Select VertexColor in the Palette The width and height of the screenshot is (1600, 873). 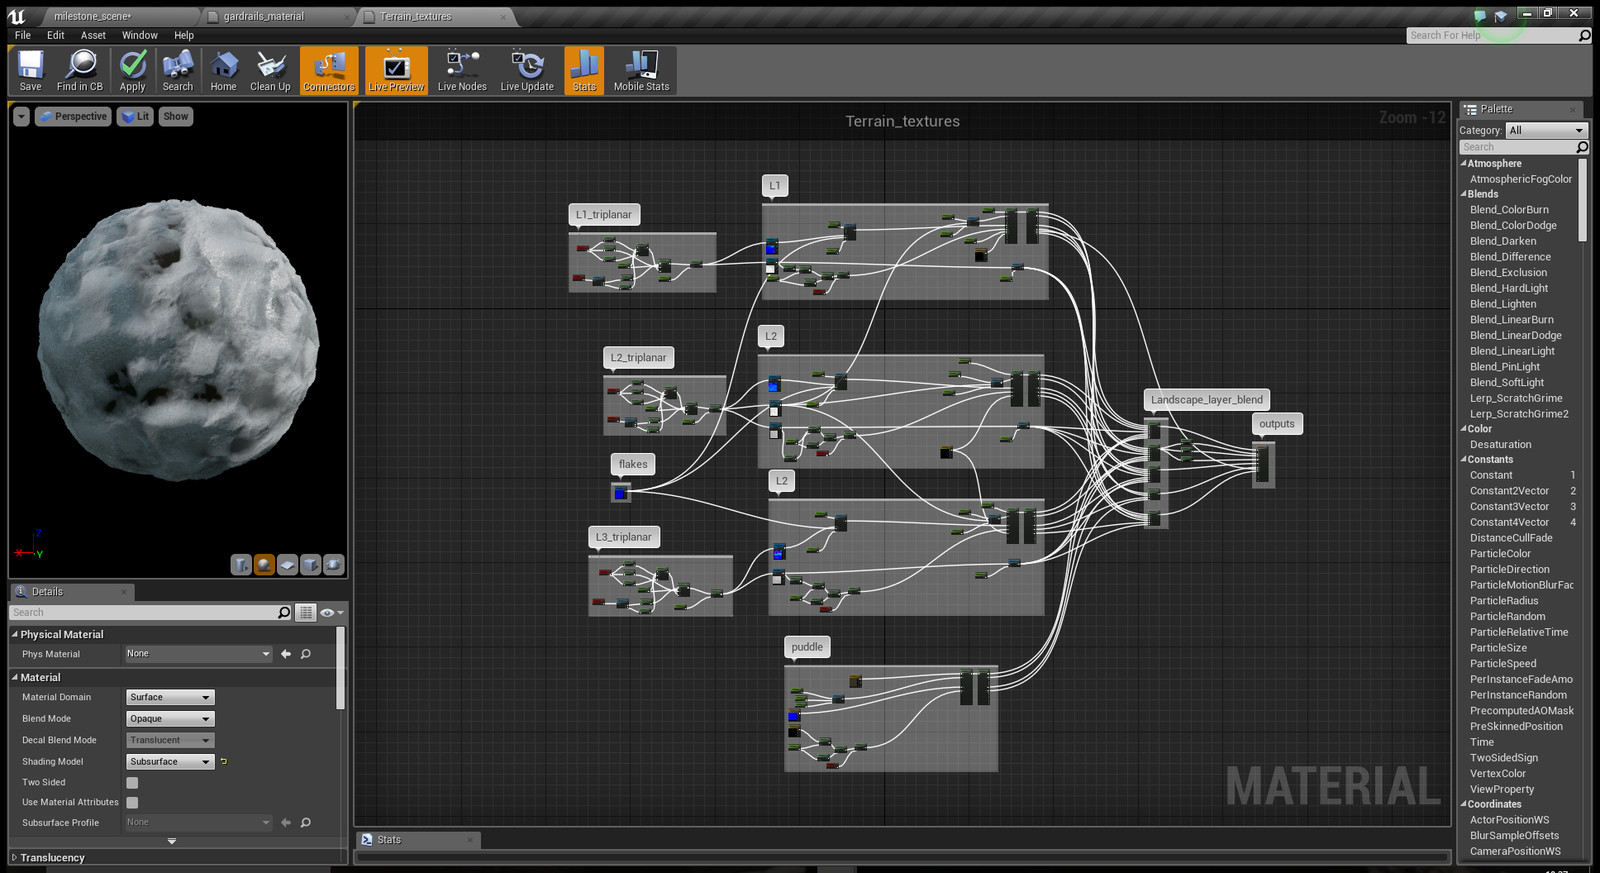coord(1498,774)
